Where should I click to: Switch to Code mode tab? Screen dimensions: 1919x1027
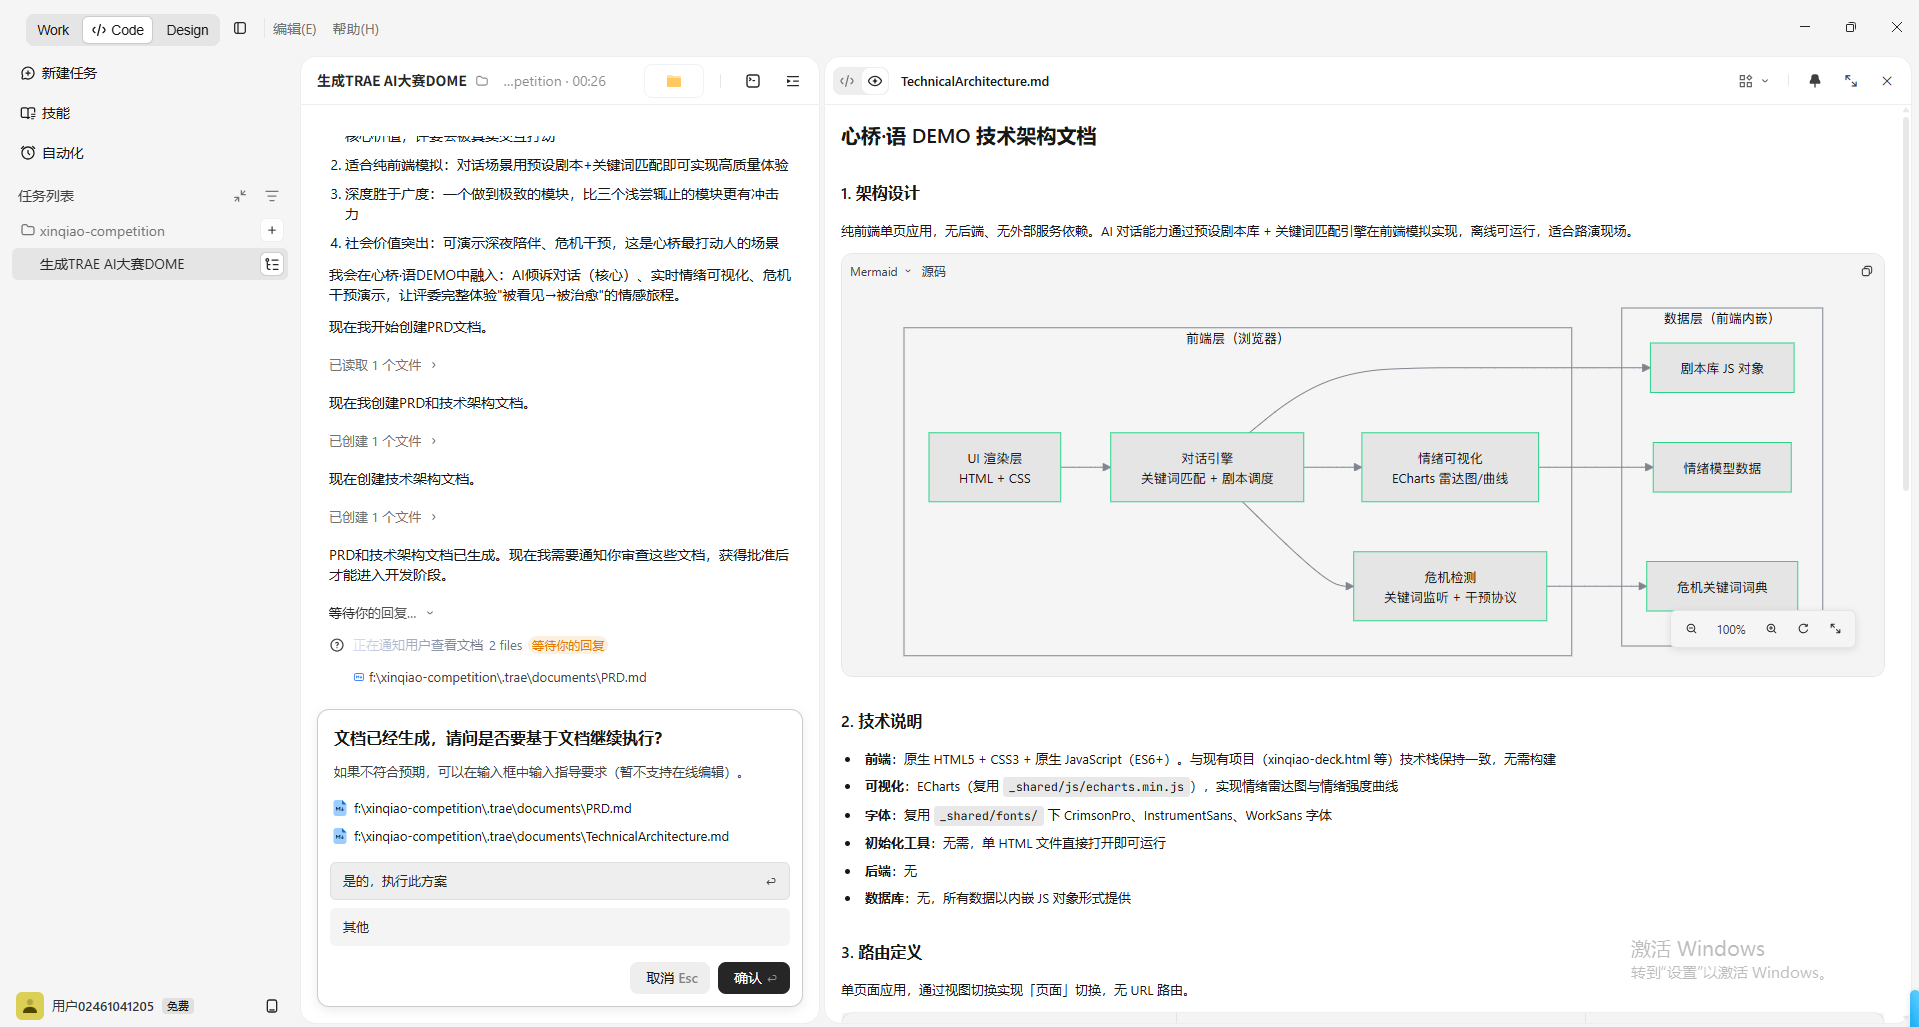[118, 30]
